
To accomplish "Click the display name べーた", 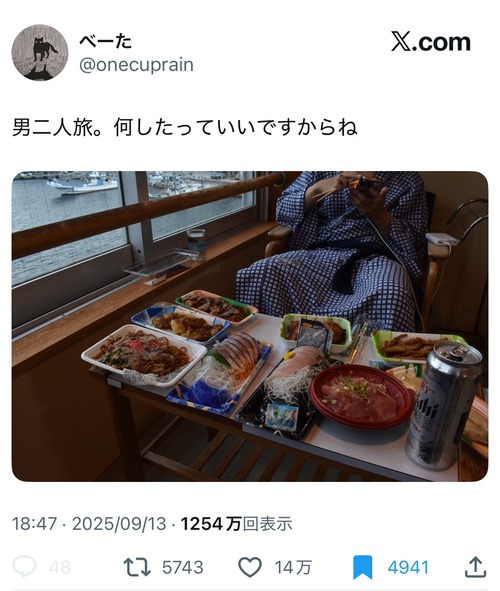I will click(x=105, y=41).
